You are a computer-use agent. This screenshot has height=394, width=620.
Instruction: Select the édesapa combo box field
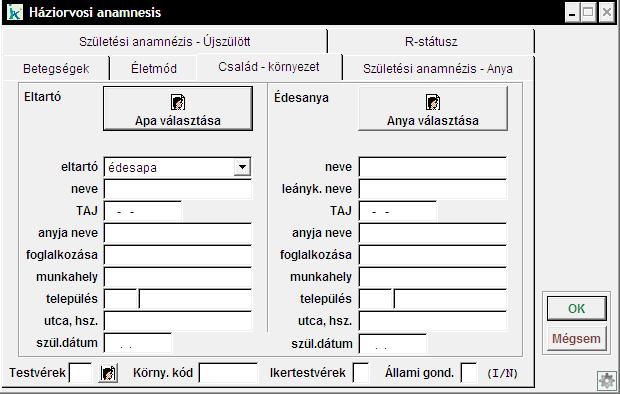coord(178,167)
